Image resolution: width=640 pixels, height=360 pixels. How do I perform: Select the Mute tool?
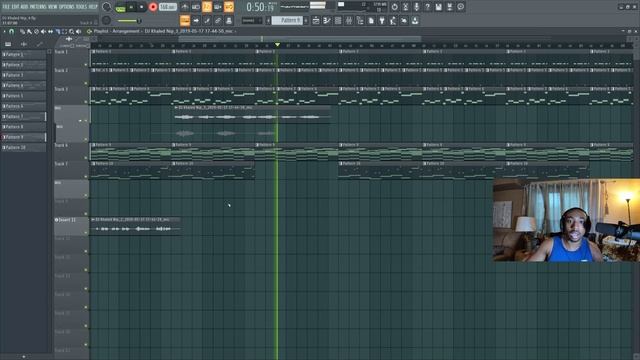tap(43, 31)
